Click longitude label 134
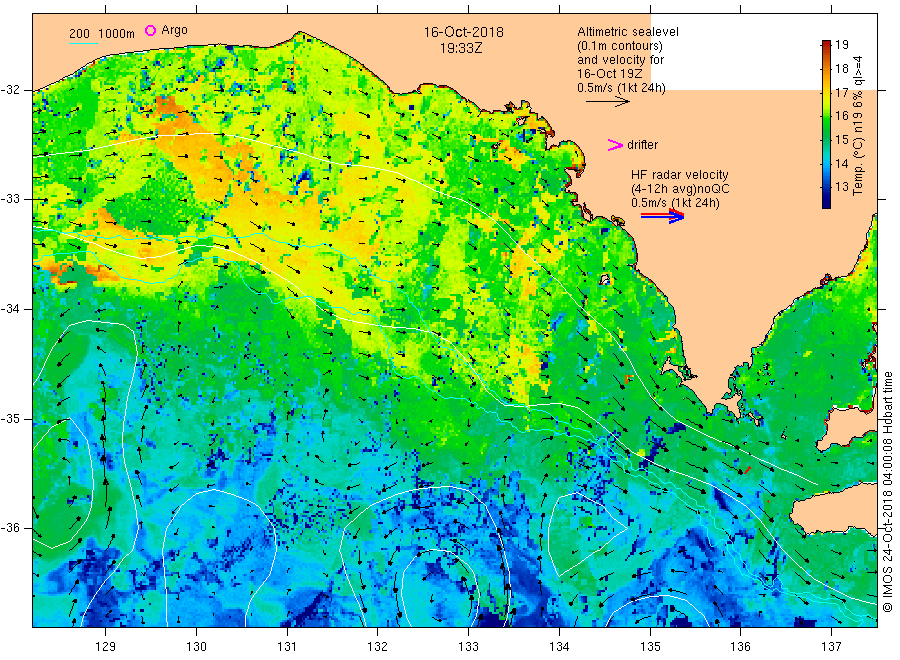Screen dimensions: 900x660 (559, 647)
